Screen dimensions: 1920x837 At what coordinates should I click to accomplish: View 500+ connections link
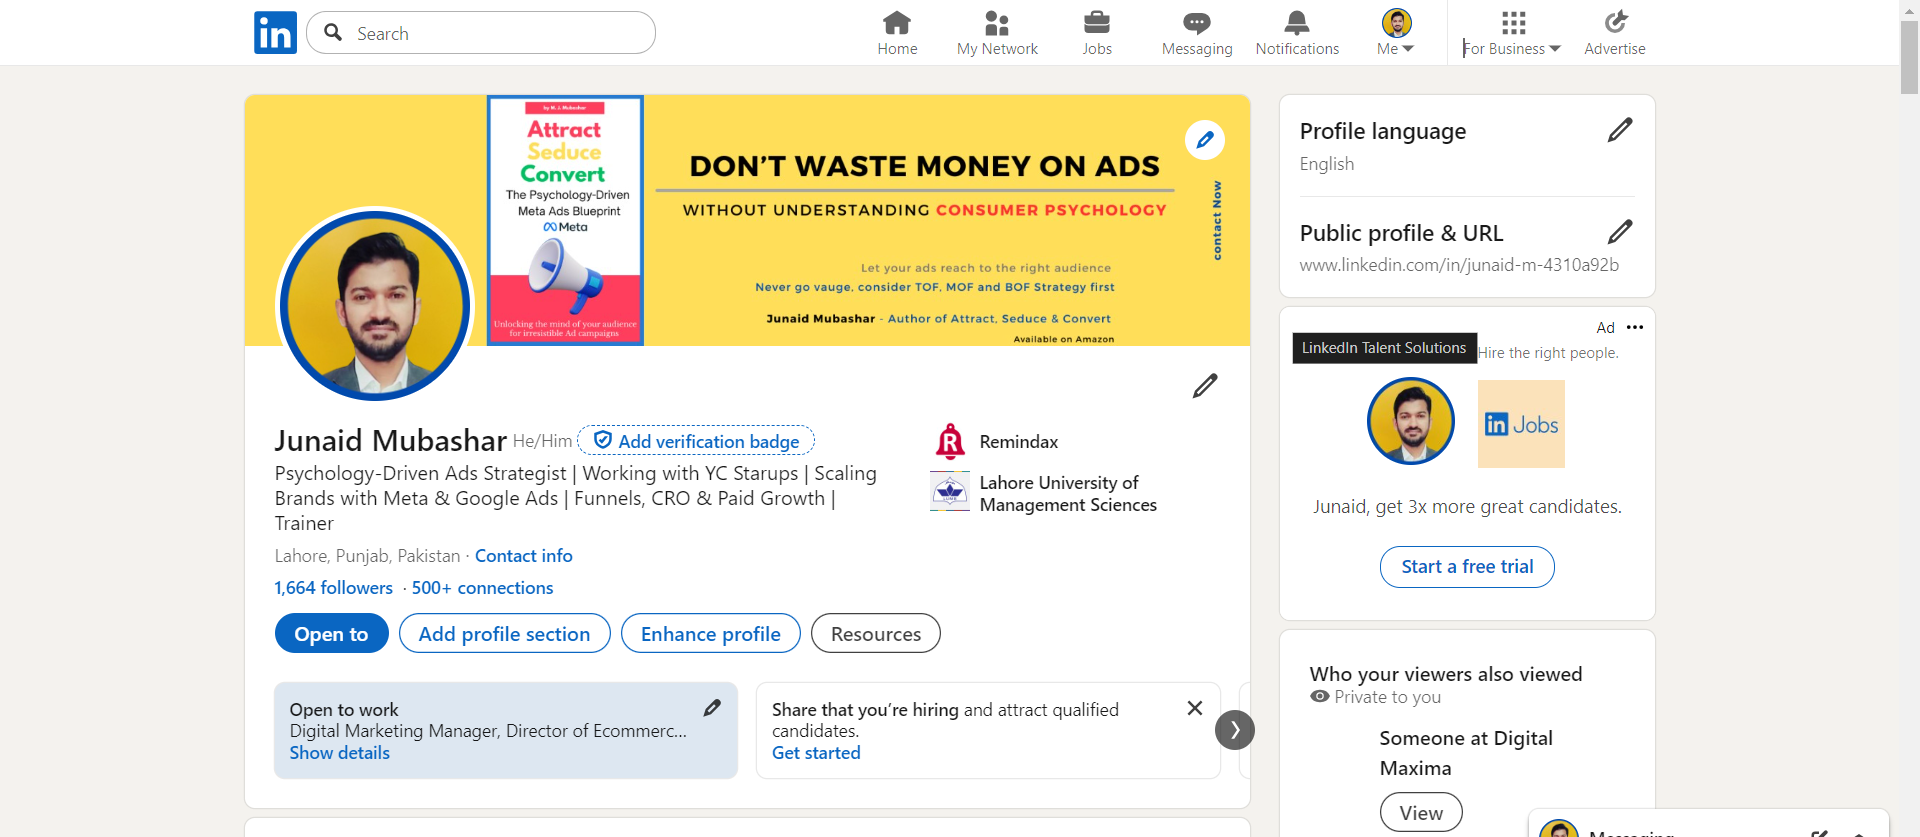pyautogui.click(x=482, y=588)
